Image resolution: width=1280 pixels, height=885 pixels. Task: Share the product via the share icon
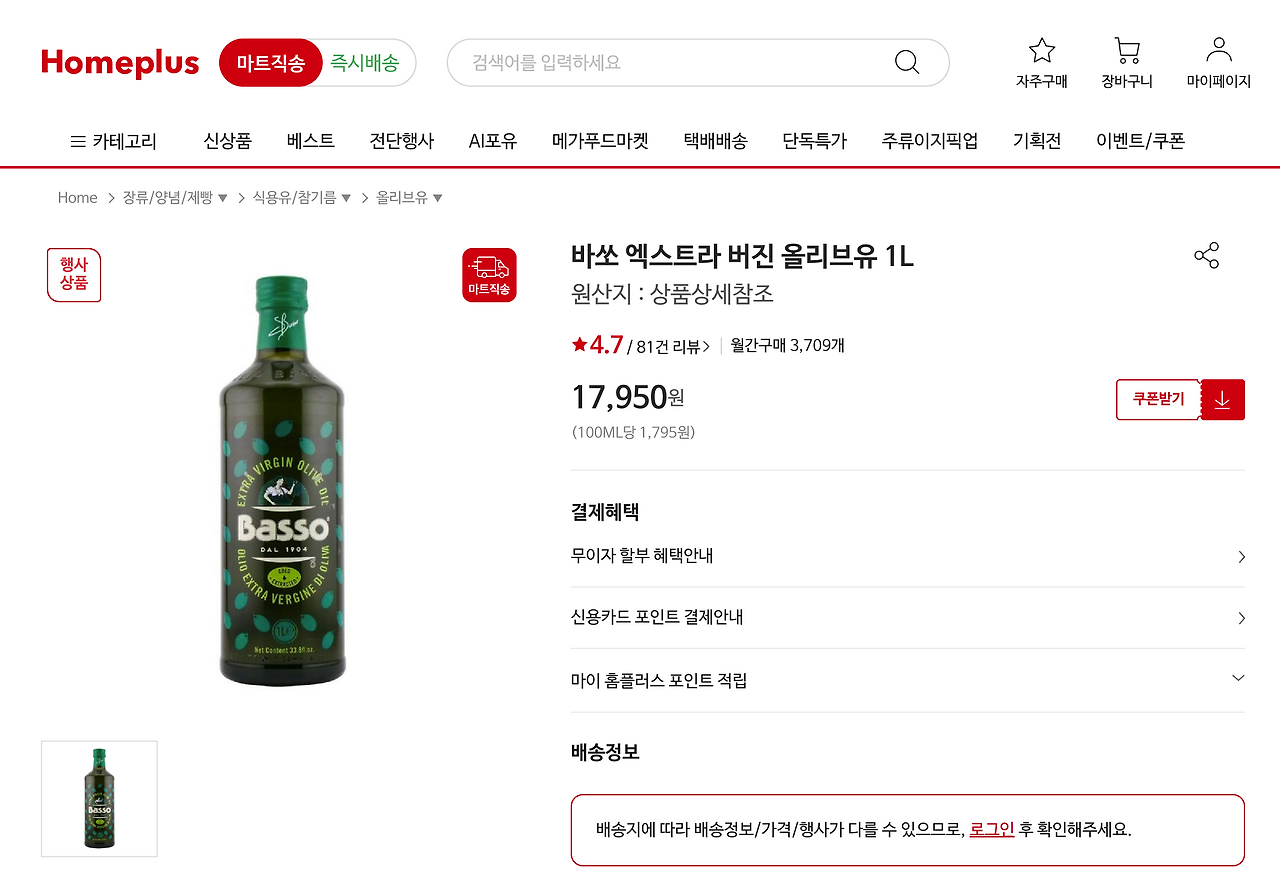click(1206, 256)
